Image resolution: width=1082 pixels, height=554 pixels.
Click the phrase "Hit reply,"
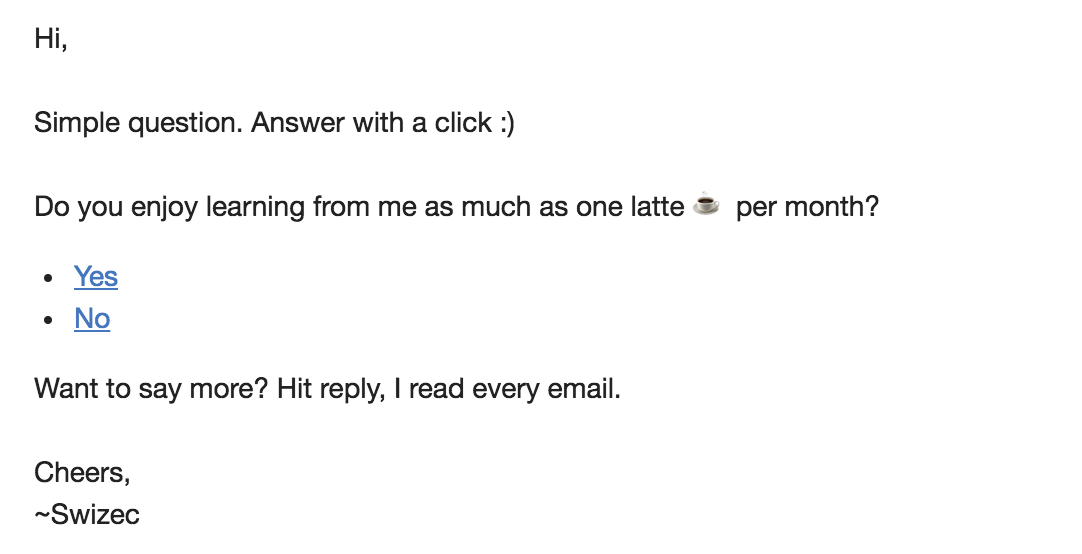point(331,390)
